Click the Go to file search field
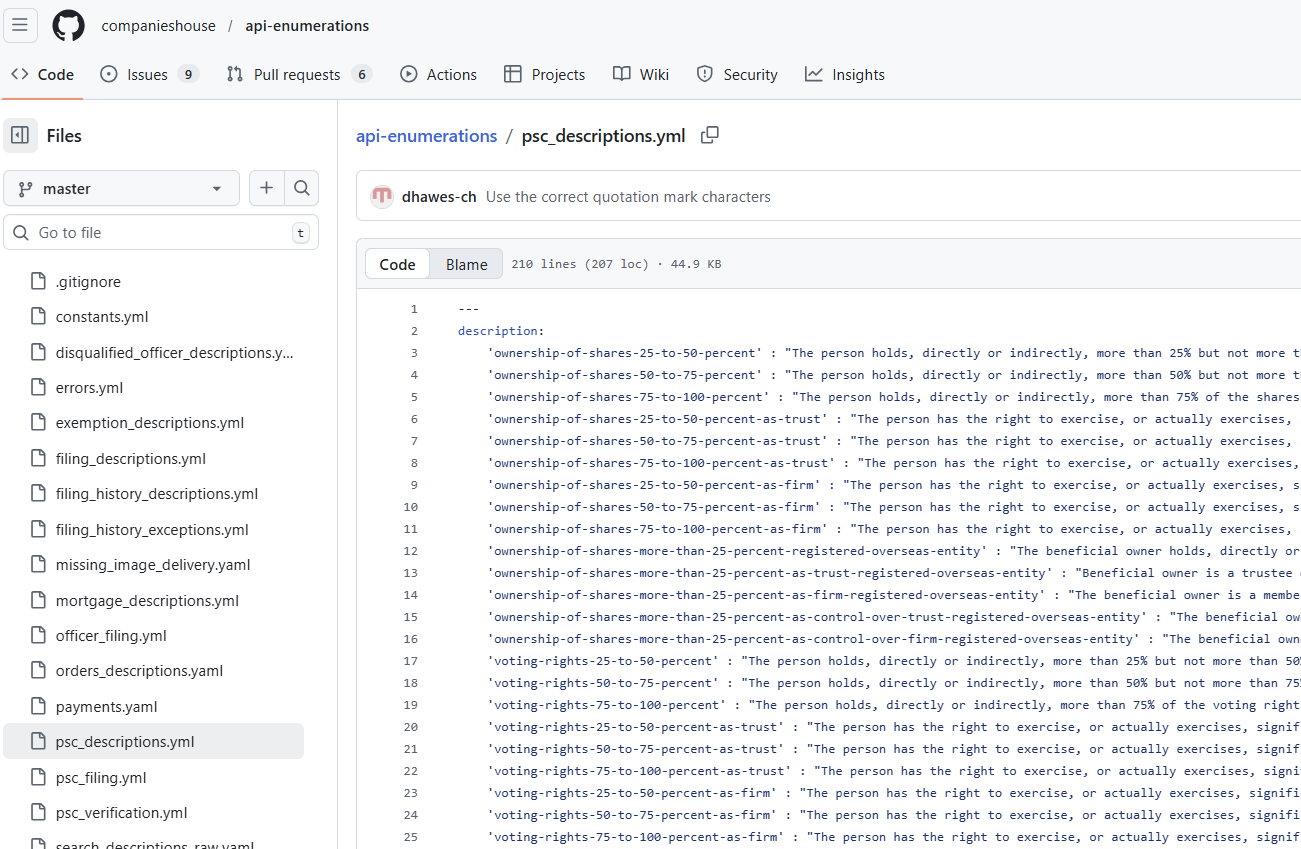1301x849 pixels. click(160, 233)
